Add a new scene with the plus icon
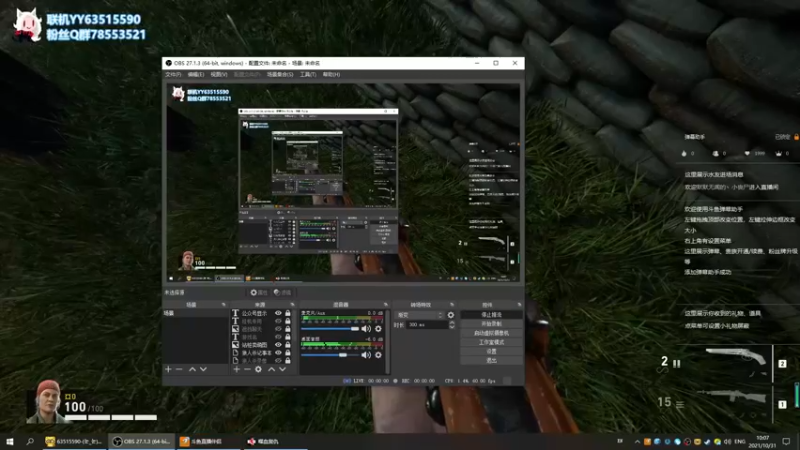The height and width of the screenshot is (450, 800). (168, 369)
